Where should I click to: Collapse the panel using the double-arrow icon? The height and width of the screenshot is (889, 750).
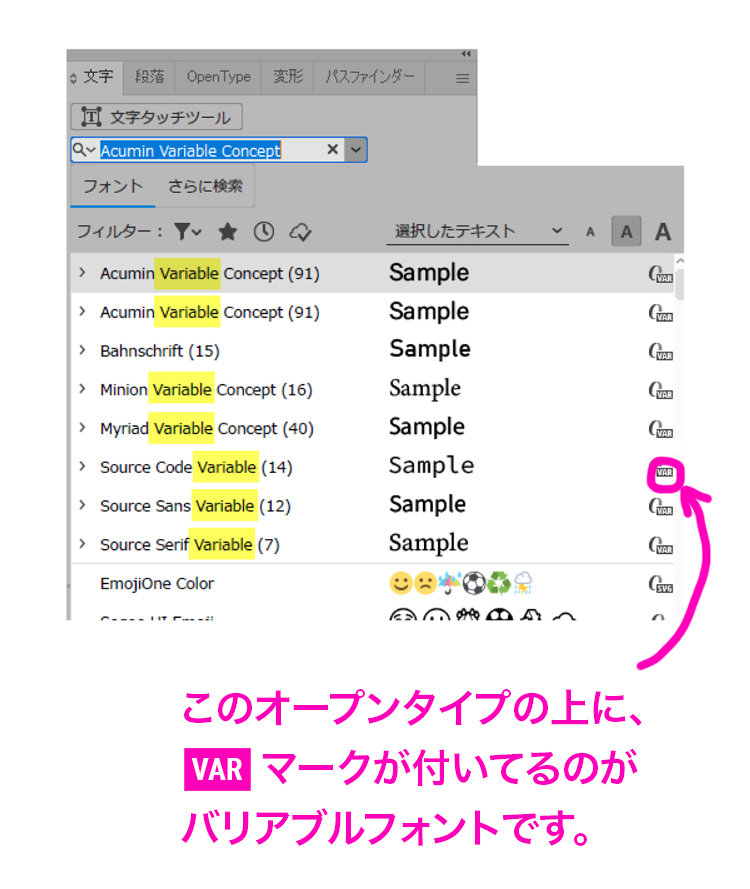[x=466, y=54]
